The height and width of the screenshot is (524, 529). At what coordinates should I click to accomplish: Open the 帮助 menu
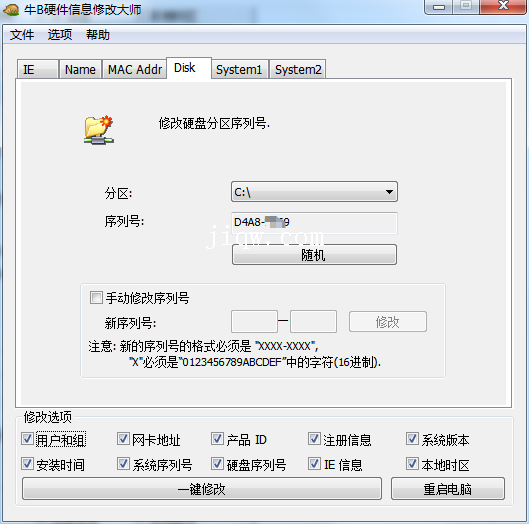pyautogui.click(x=98, y=34)
